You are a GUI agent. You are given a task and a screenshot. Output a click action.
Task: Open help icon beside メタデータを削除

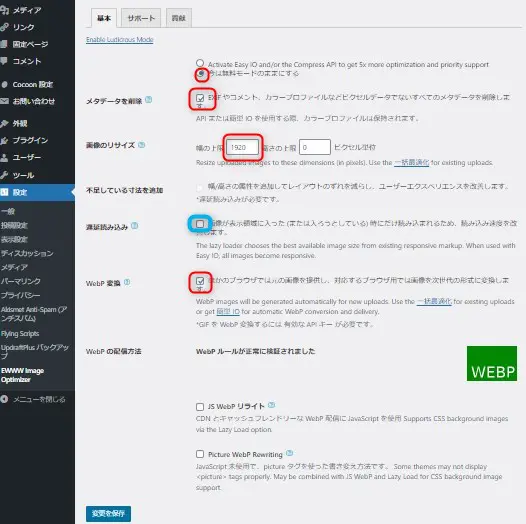149,100
